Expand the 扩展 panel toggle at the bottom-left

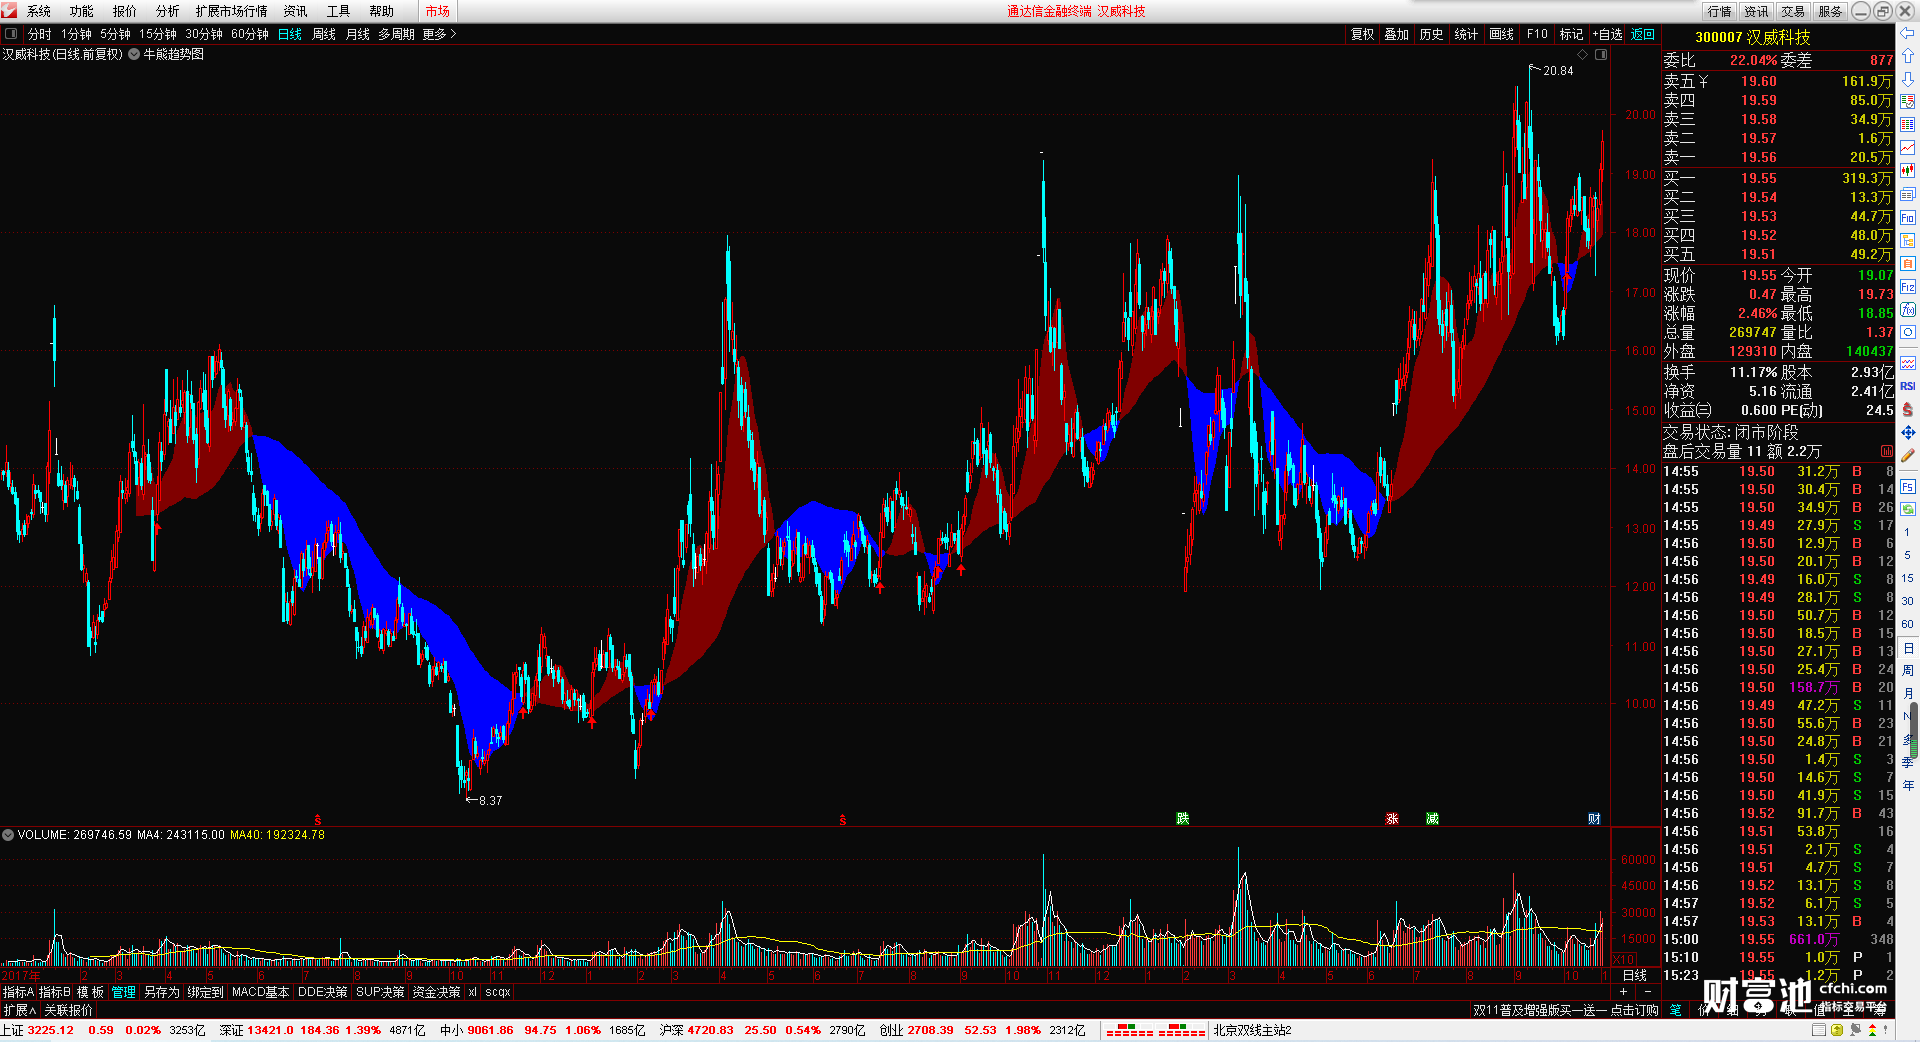click(19, 1010)
